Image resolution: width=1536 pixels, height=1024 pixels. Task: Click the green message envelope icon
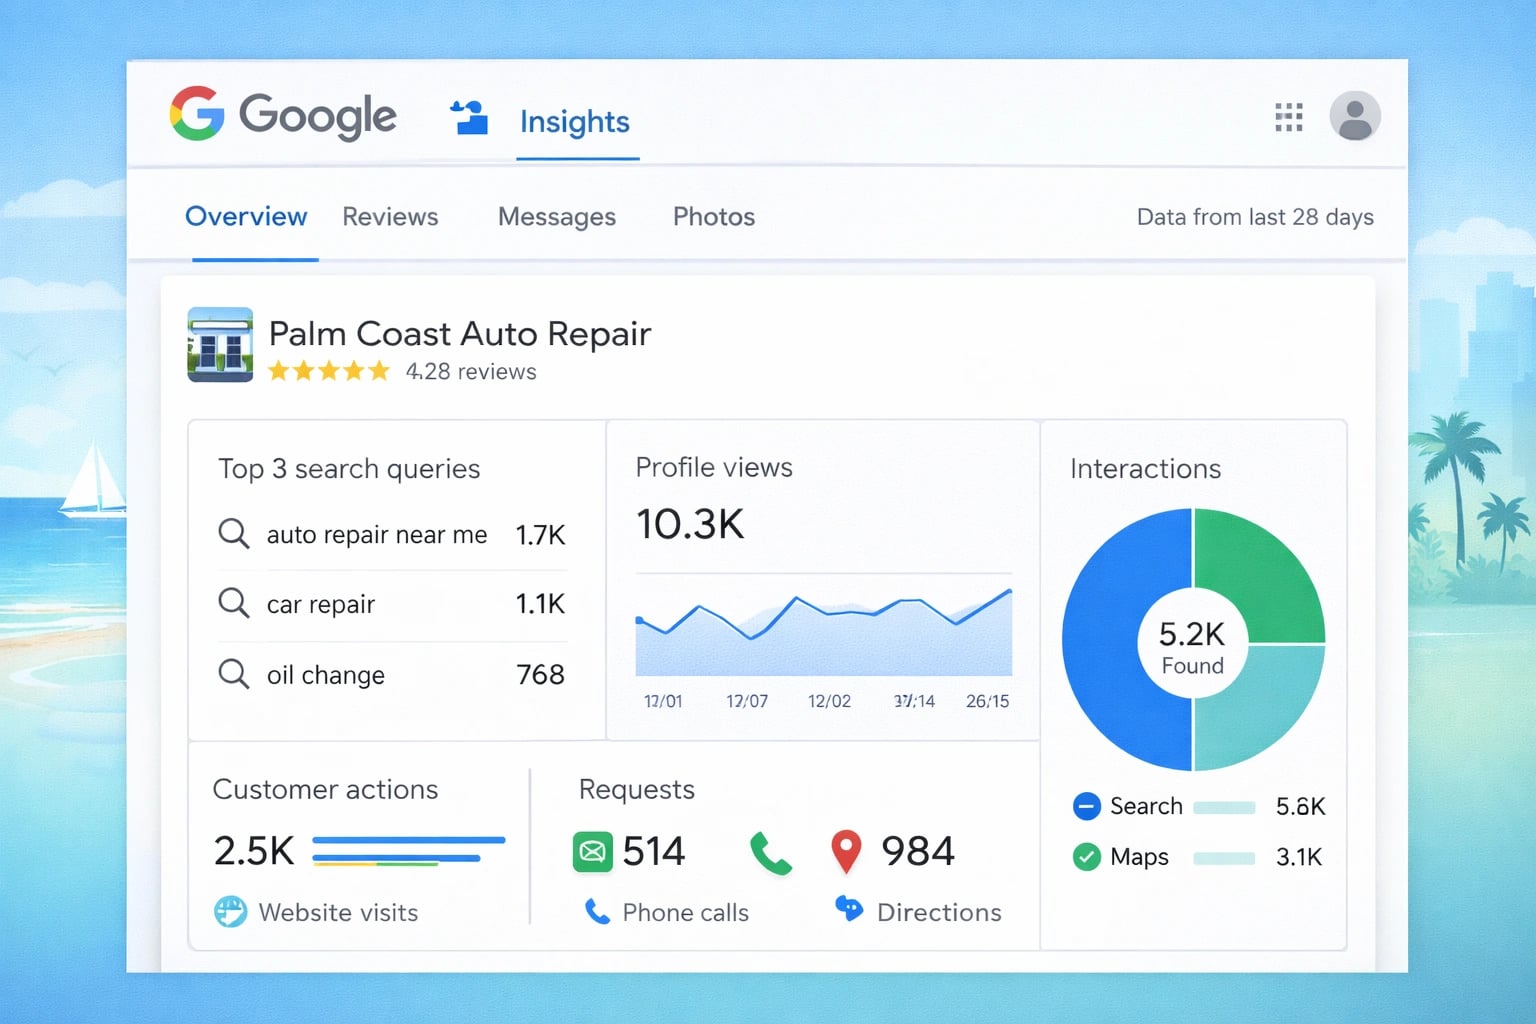point(592,852)
